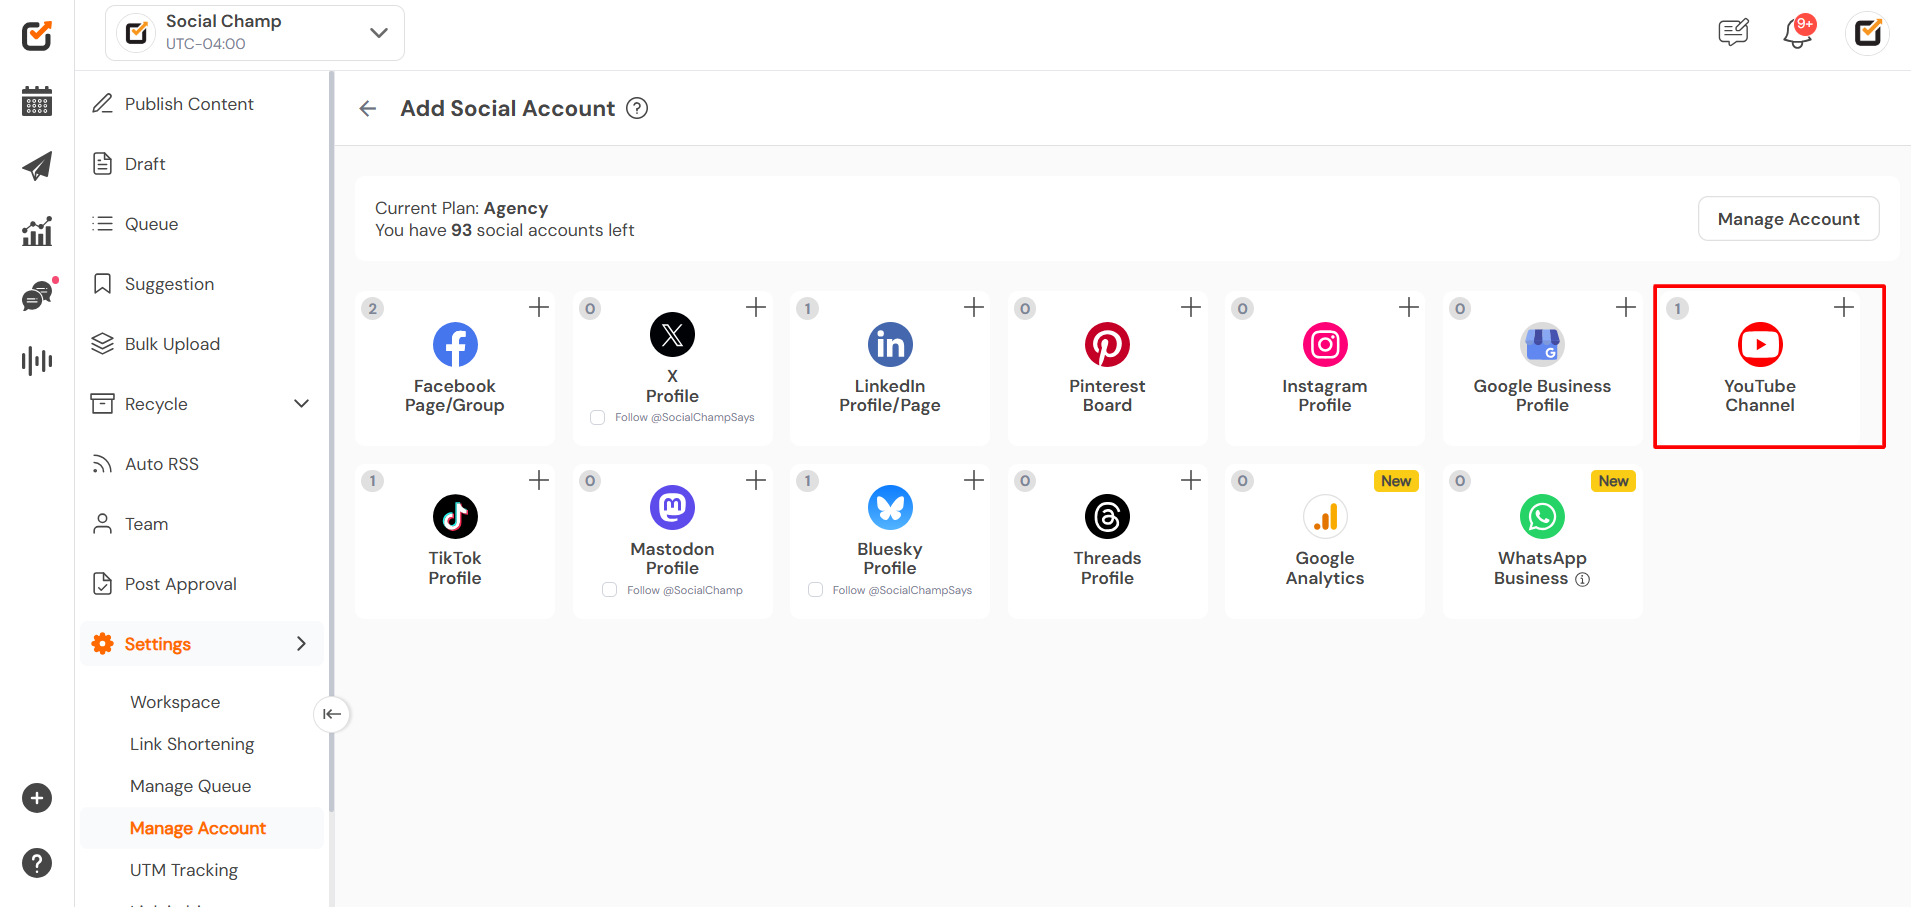This screenshot has height=907, width=1911.
Task: Open the help question mark in left rail
Action: click(x=37, y=863)
